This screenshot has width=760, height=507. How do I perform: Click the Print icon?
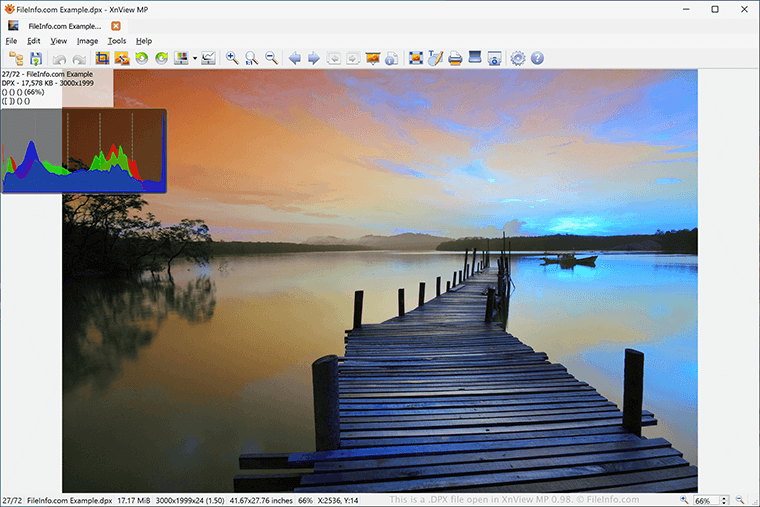(x=455, y=59)
